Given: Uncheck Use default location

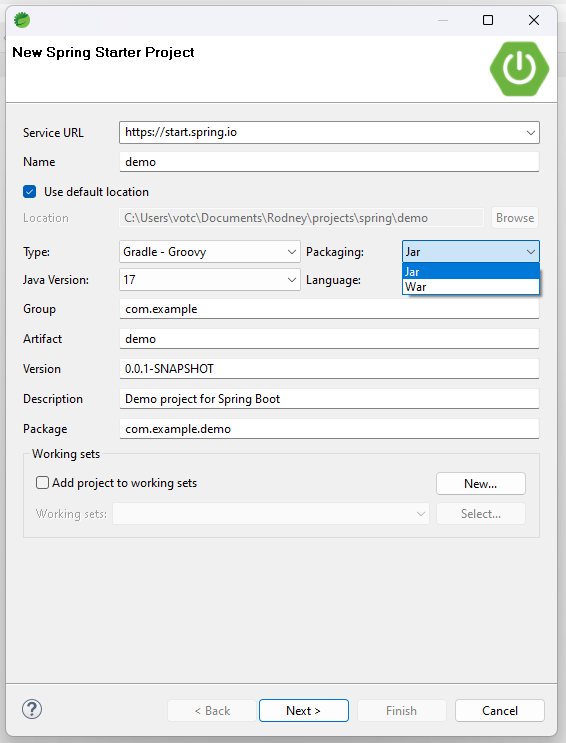Looking at the screenshot, I should click(x=29, y=191).
